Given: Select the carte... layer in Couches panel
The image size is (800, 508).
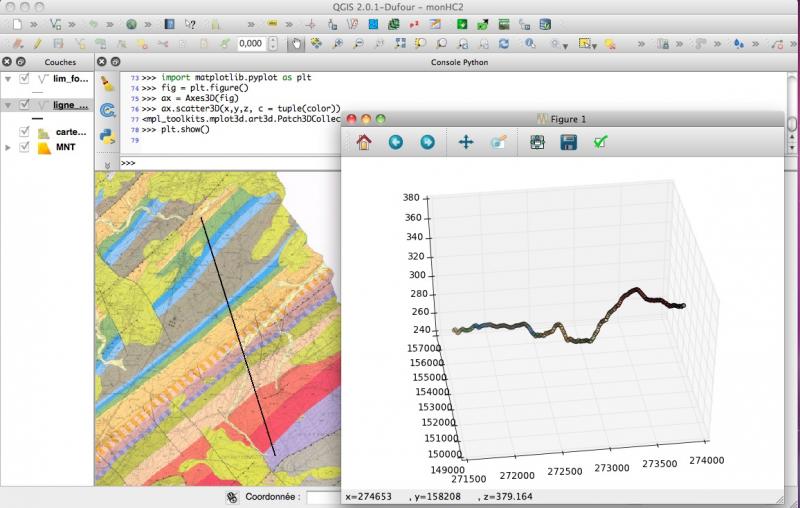Looking at the screenshot, I should tap(72, 132).
